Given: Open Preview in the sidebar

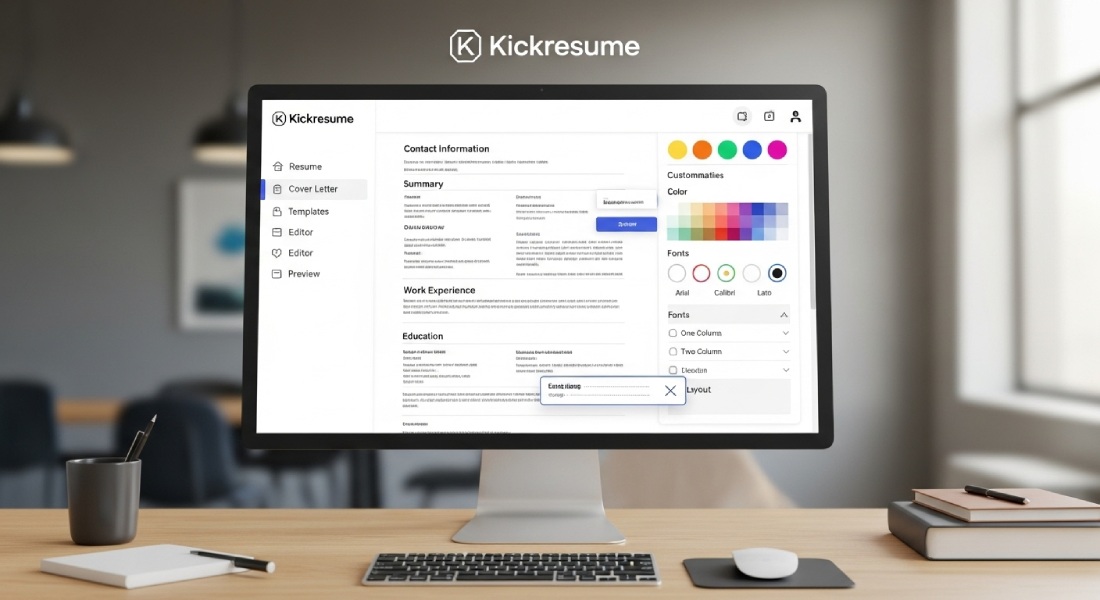Looking at the screenshot, I should tap(296, 274).
